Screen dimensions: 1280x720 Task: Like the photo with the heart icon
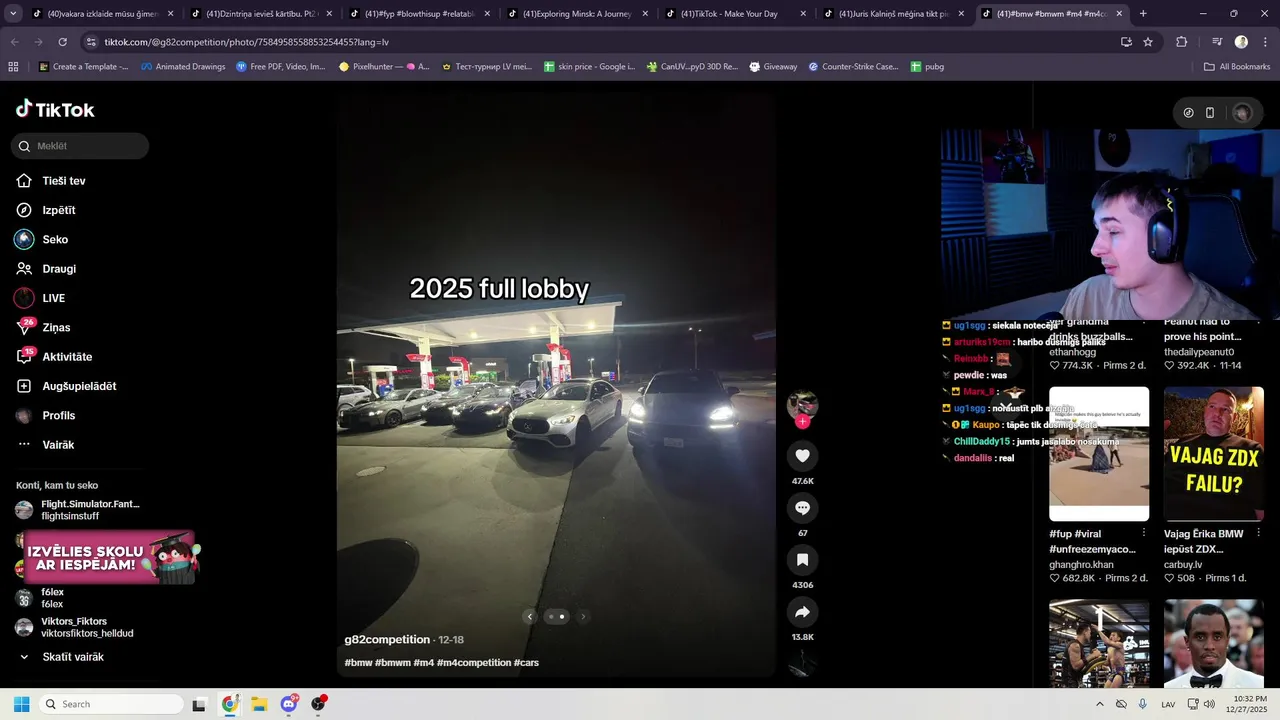click(x=802, y=456)
